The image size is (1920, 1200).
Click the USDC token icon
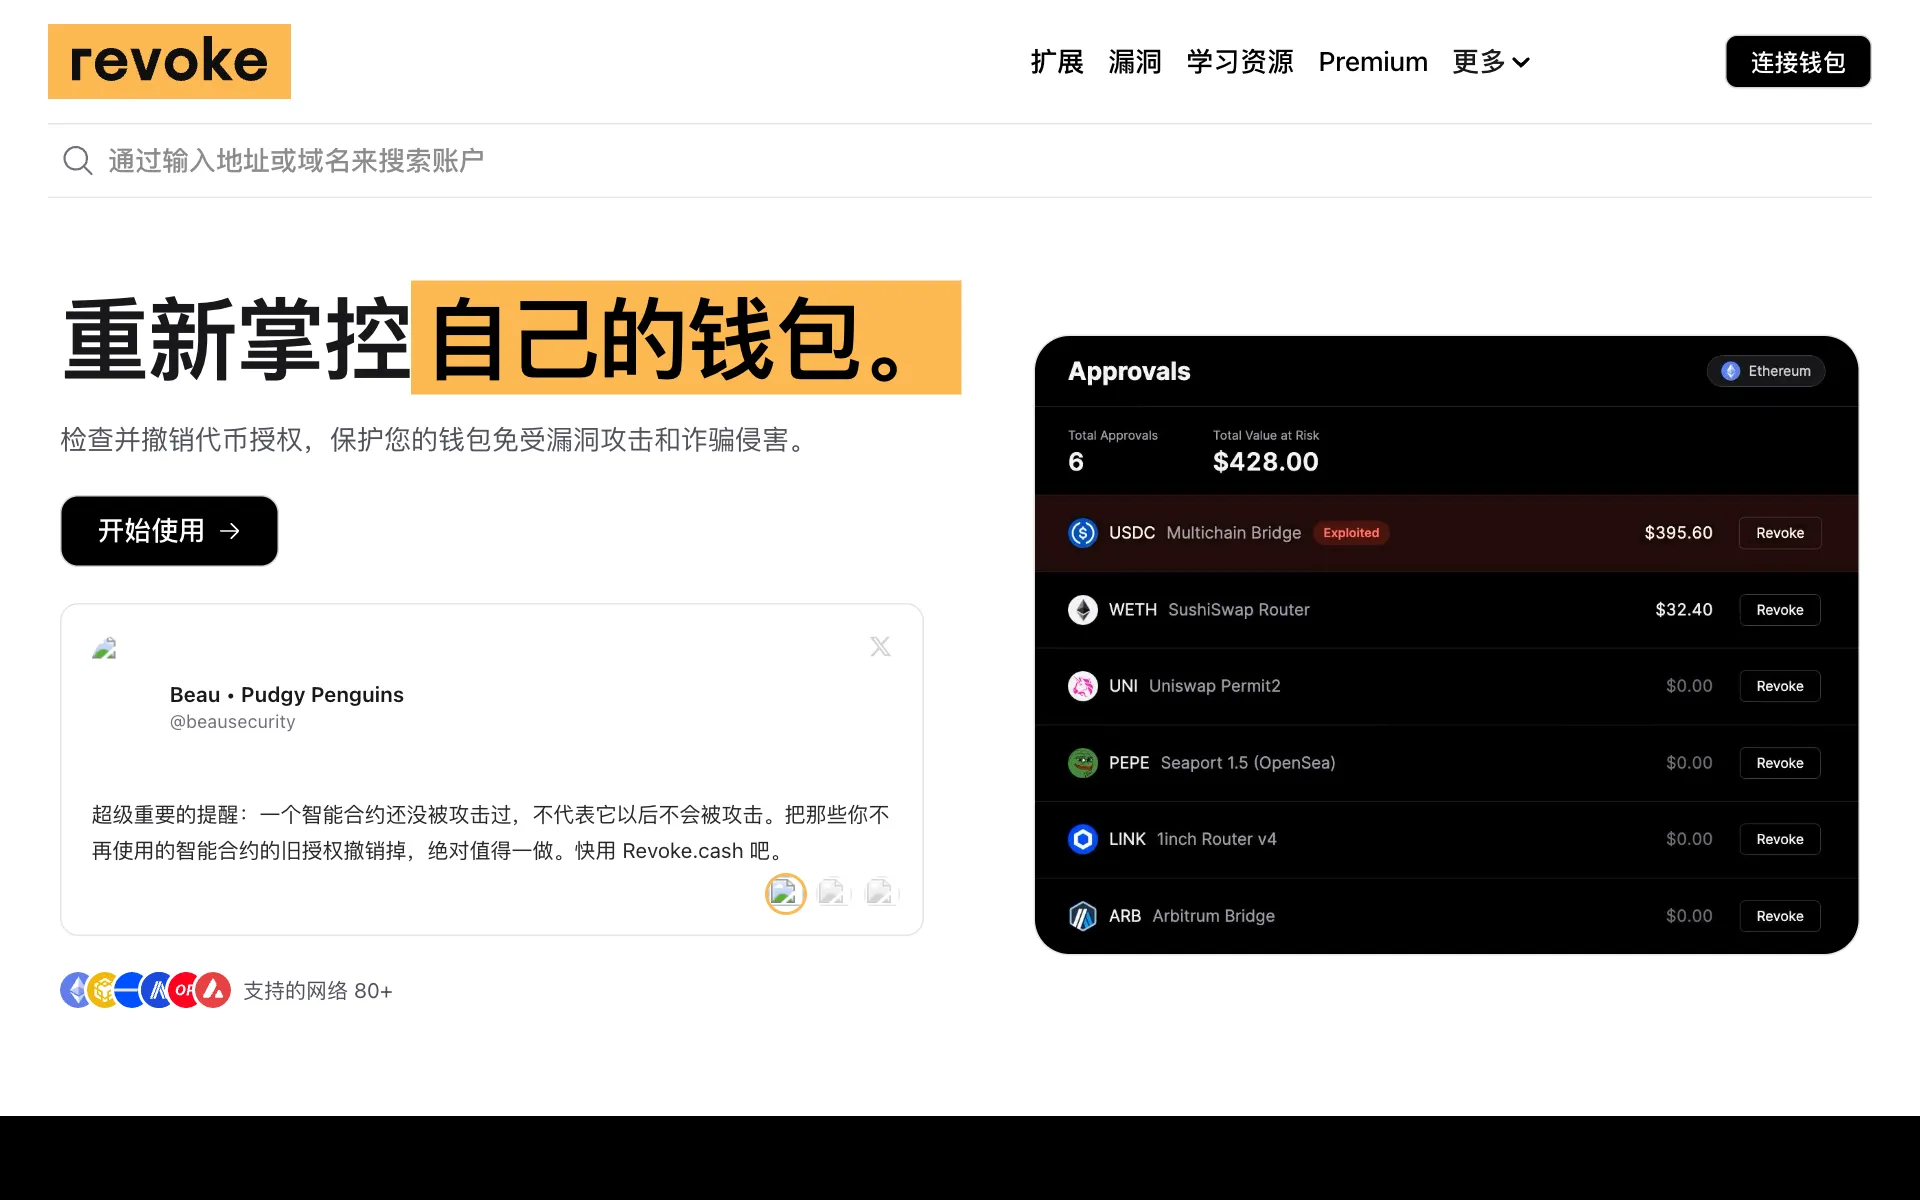1082,533
